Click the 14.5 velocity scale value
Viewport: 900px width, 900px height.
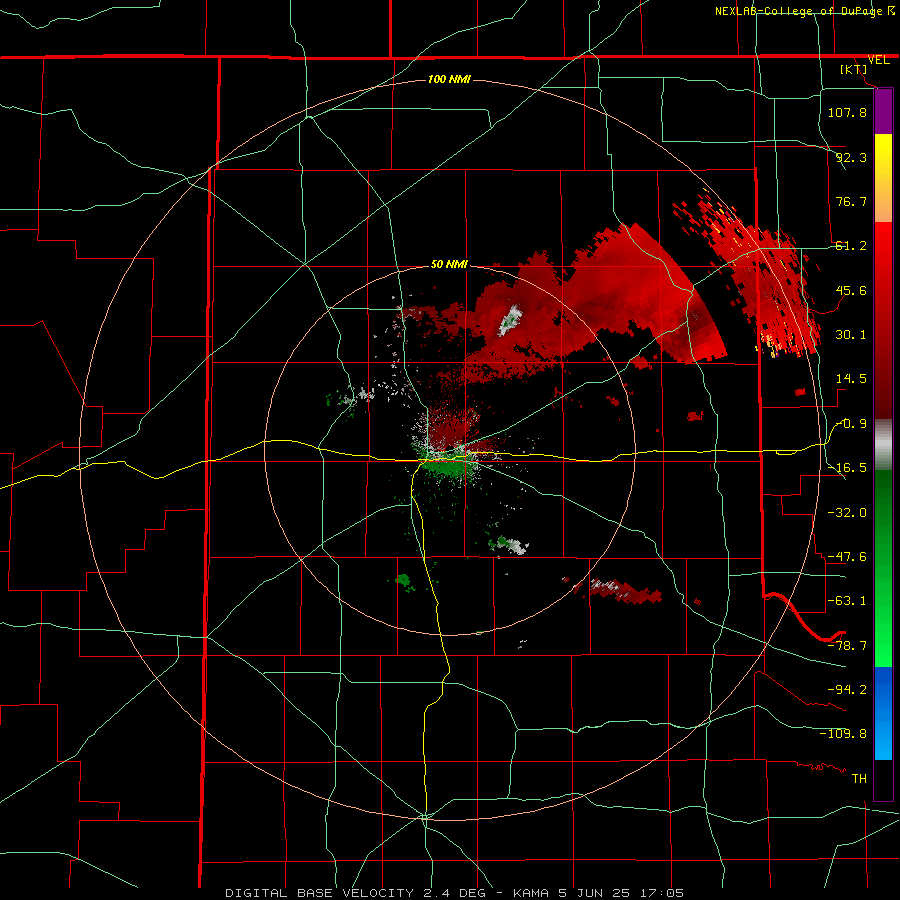pos(851,379)
